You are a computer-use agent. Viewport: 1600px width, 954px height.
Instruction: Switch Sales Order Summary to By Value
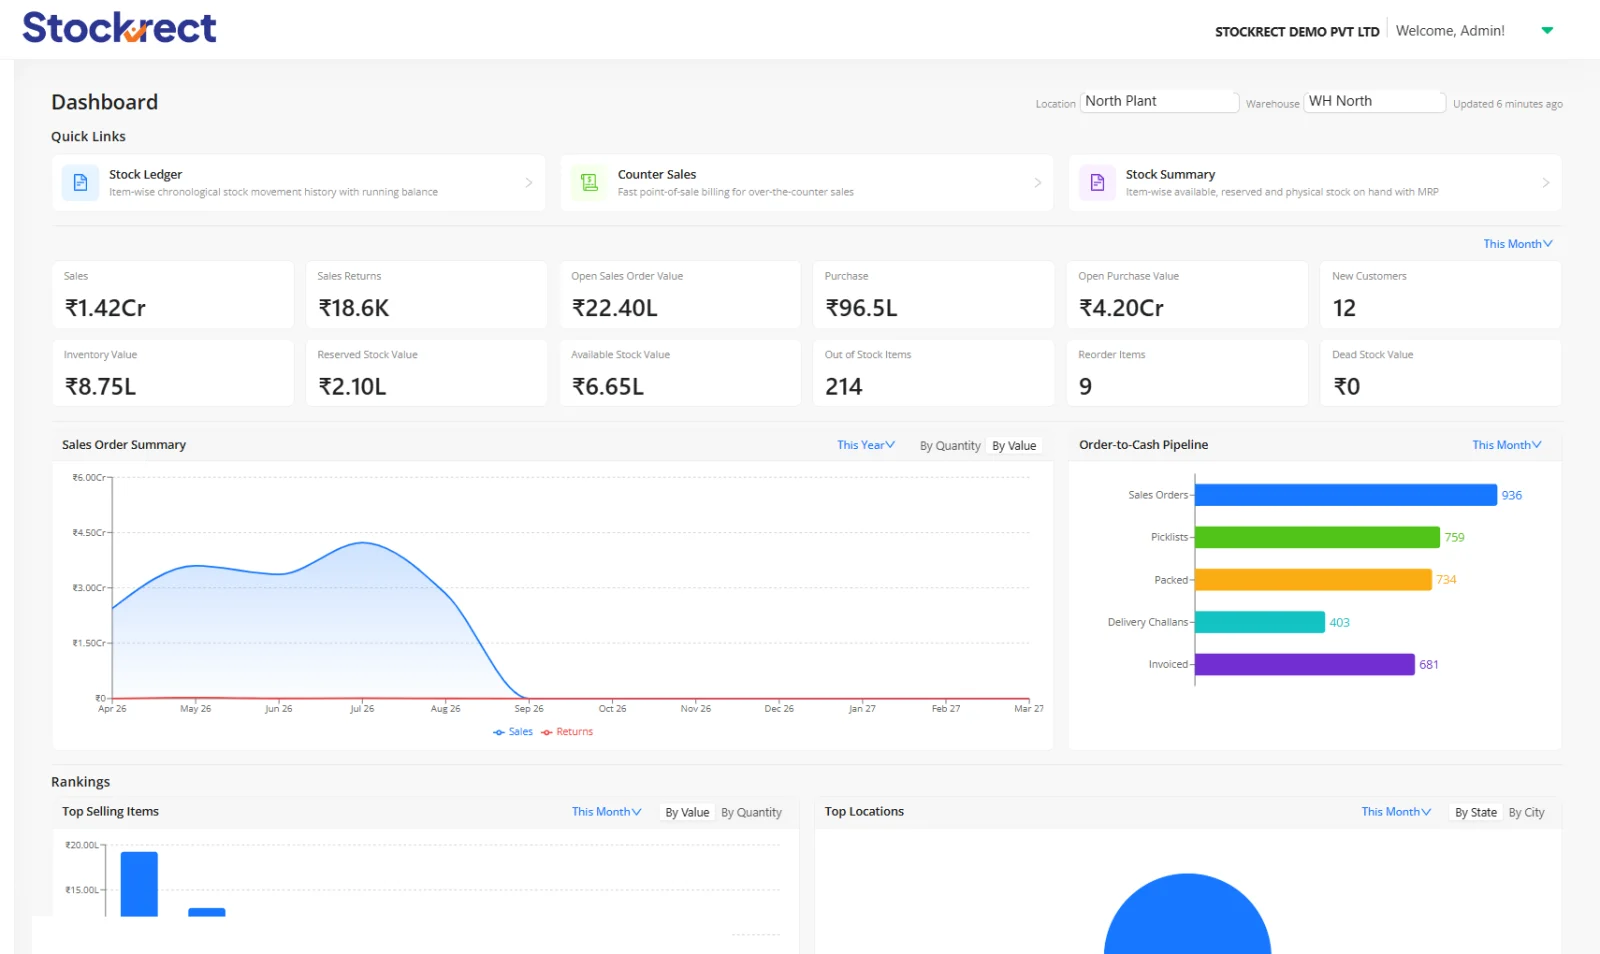click(x=1014, y=446)
